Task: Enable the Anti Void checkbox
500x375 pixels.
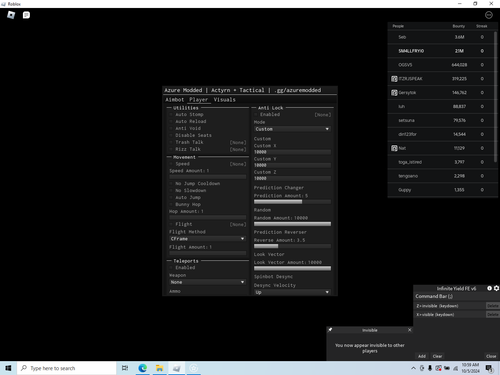Action: pyautogui.click(x=171, y=128)
